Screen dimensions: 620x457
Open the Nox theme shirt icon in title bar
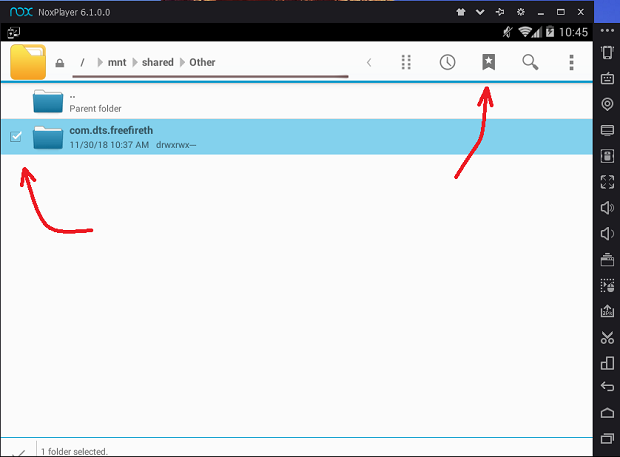point(461,12)
